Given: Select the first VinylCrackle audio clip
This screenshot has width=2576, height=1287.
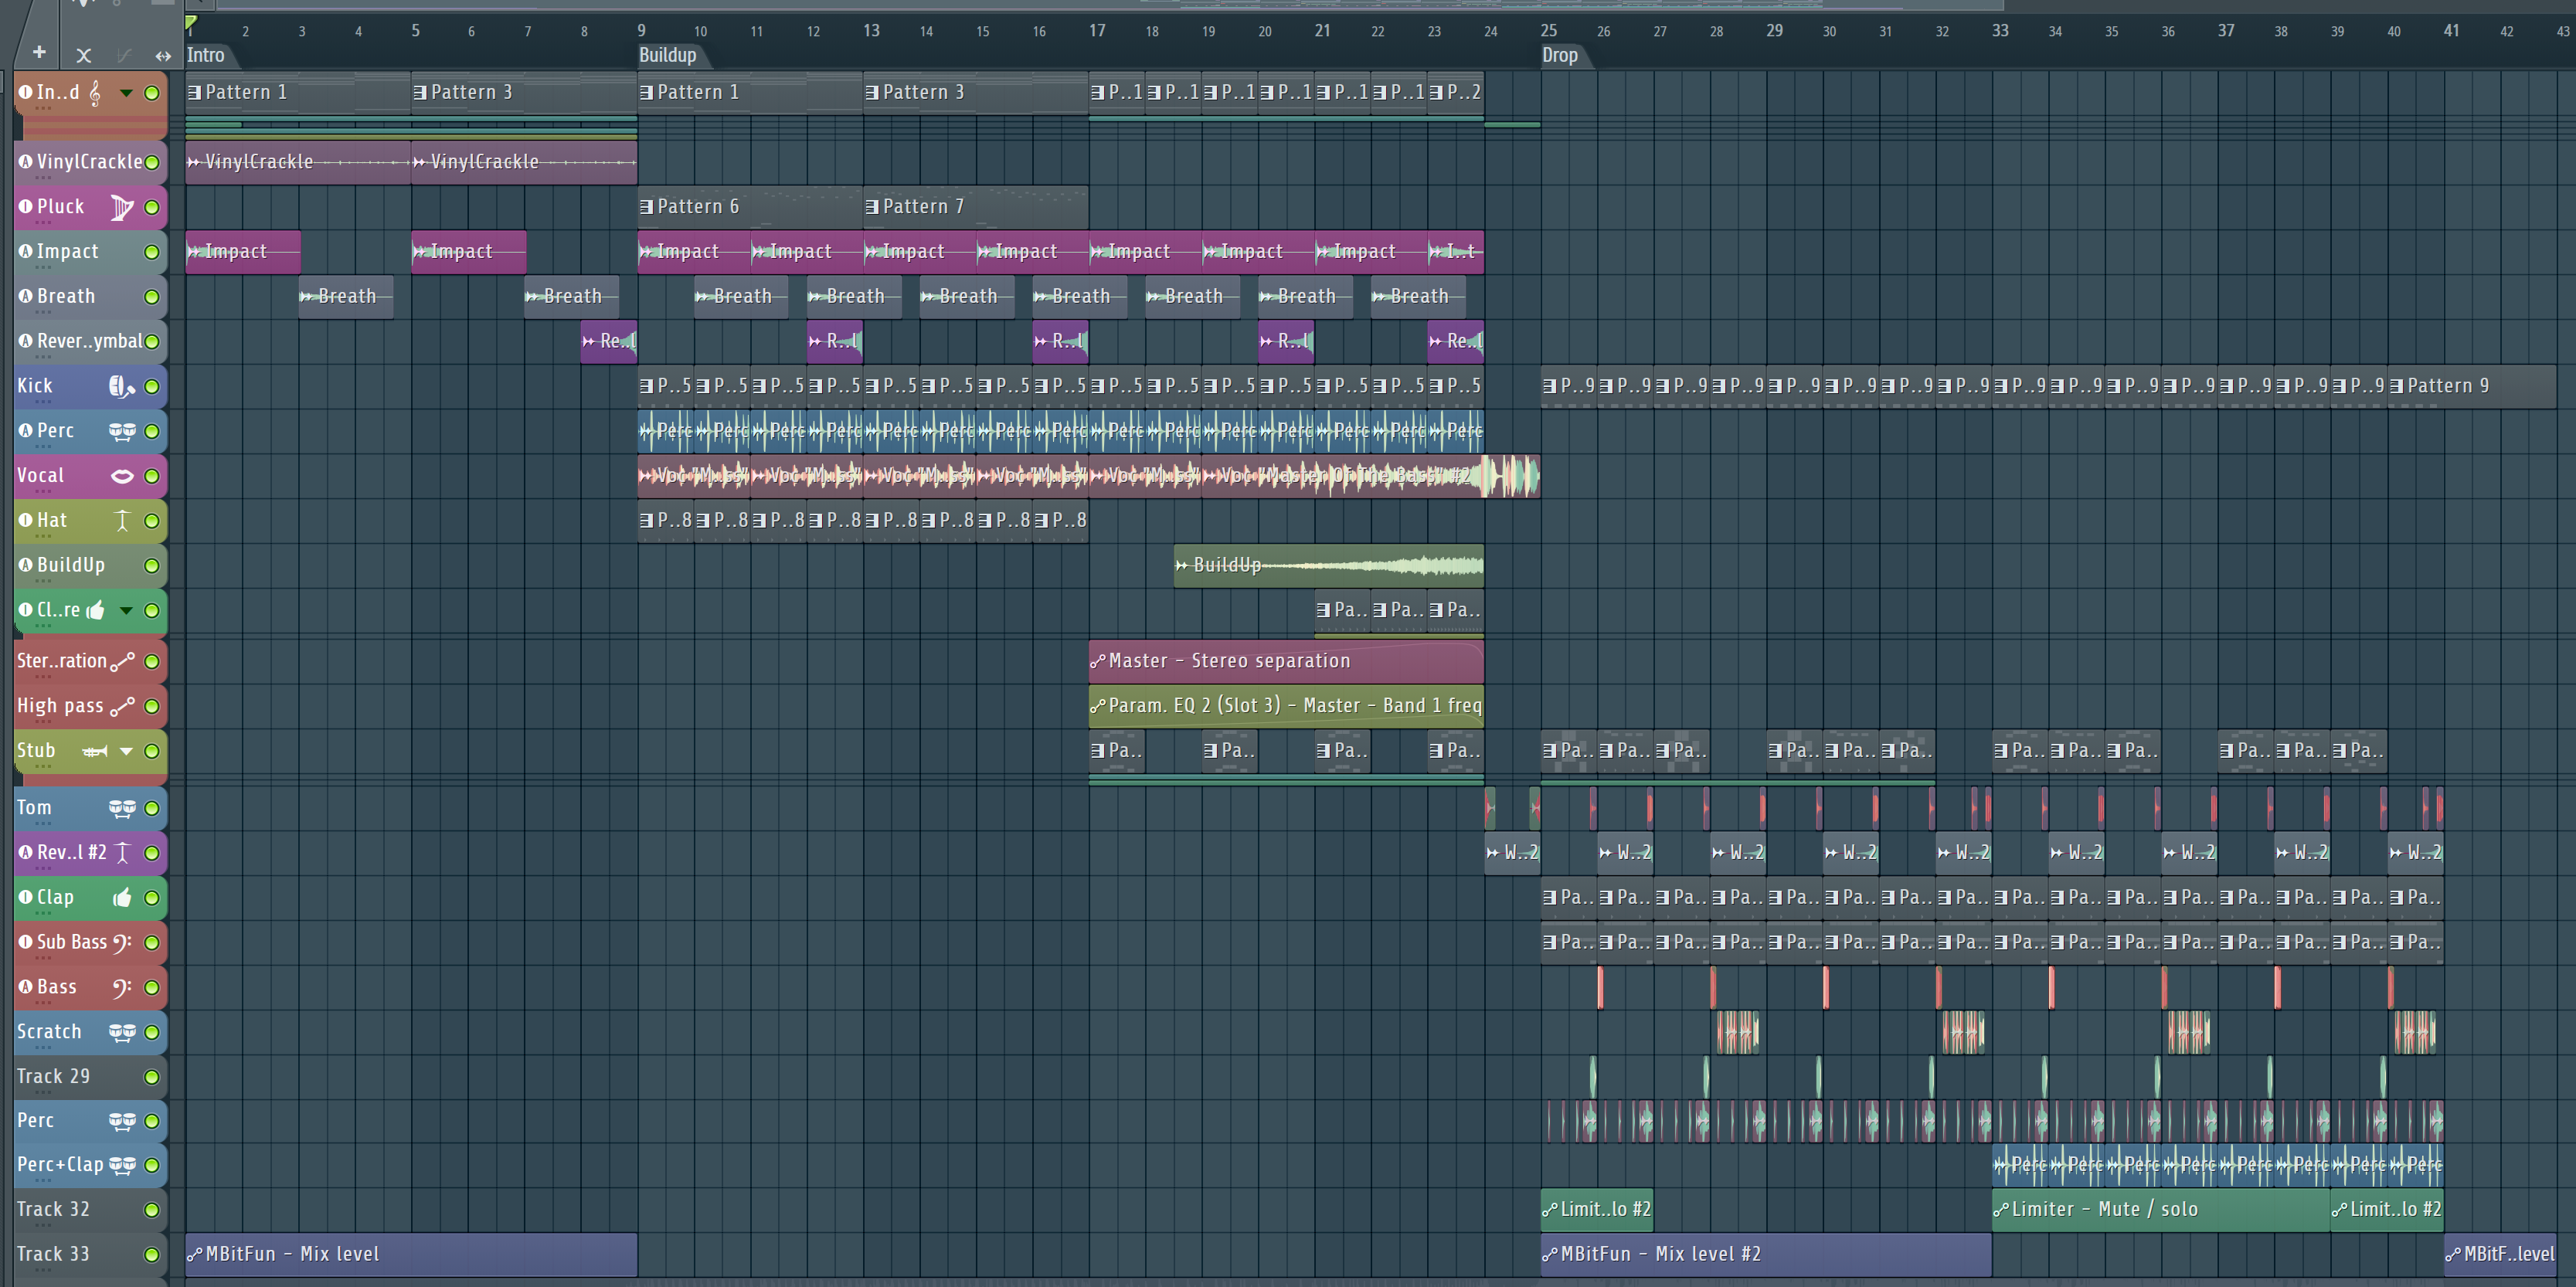Looking at the screenshot, I should (x=298, y=162).
